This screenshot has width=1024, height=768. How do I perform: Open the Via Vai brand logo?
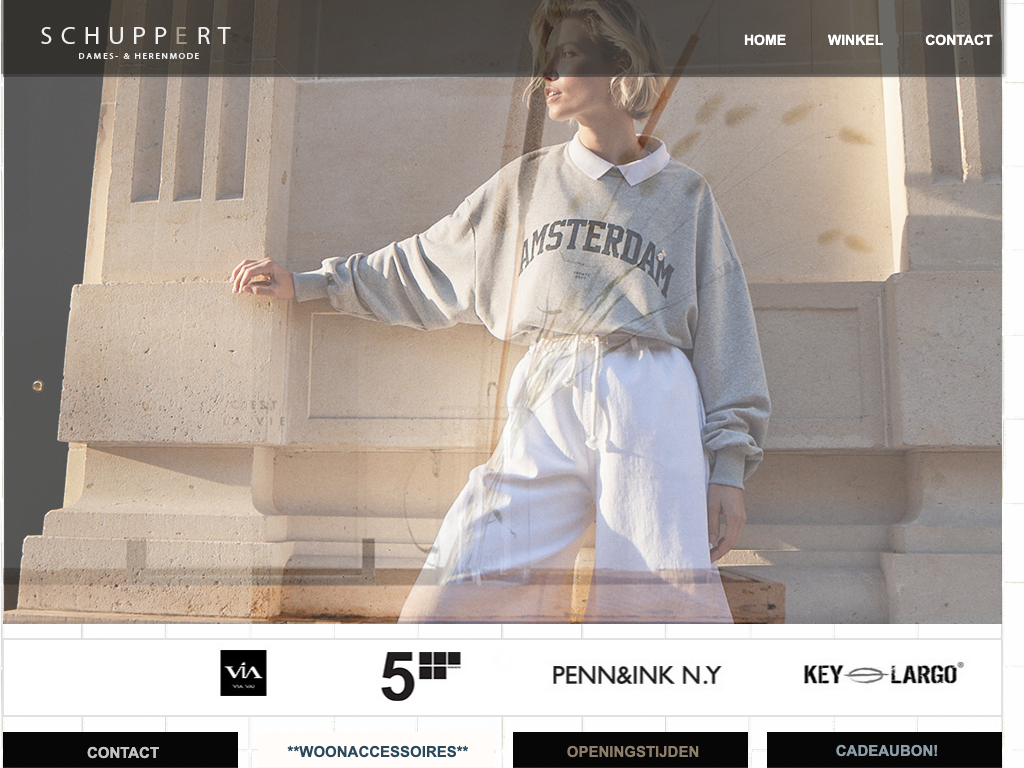point(243,673)
